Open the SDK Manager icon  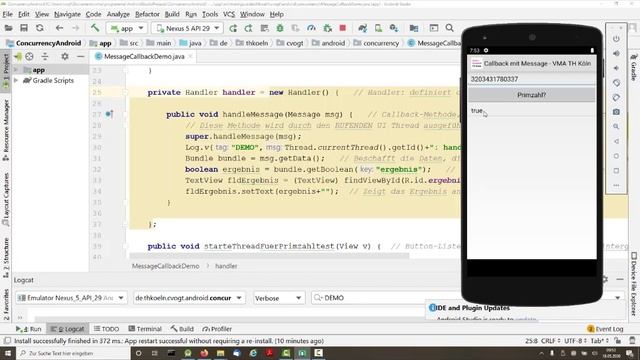pos(394,28)
